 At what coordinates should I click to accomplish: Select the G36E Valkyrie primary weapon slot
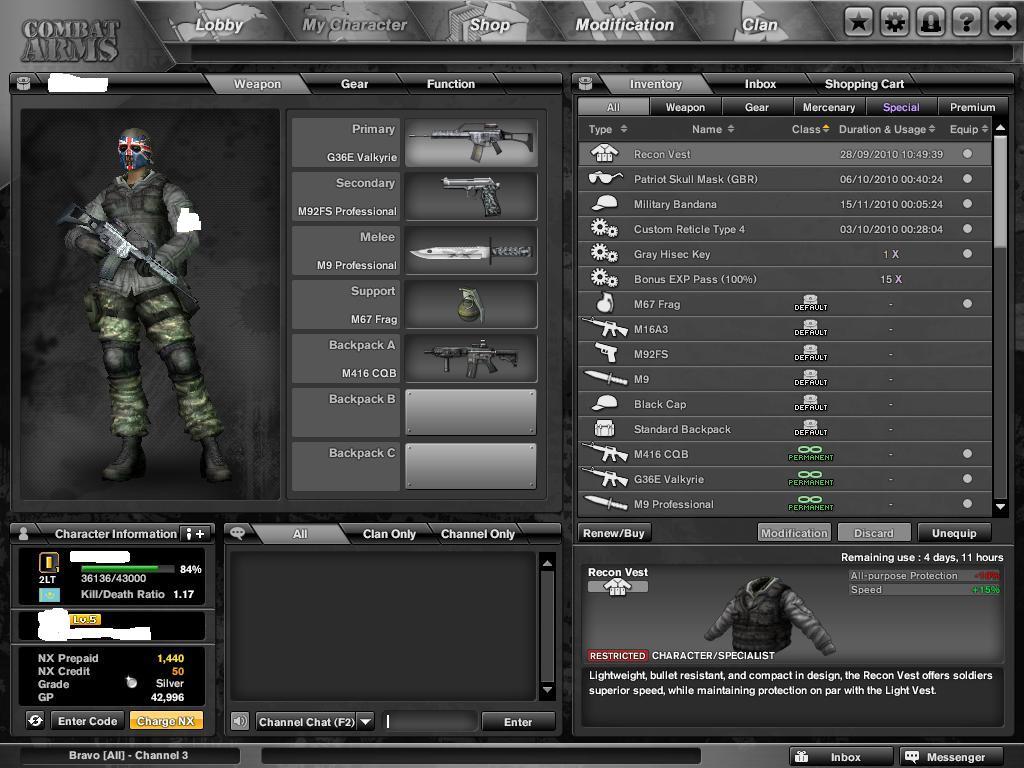click(471, 142)
